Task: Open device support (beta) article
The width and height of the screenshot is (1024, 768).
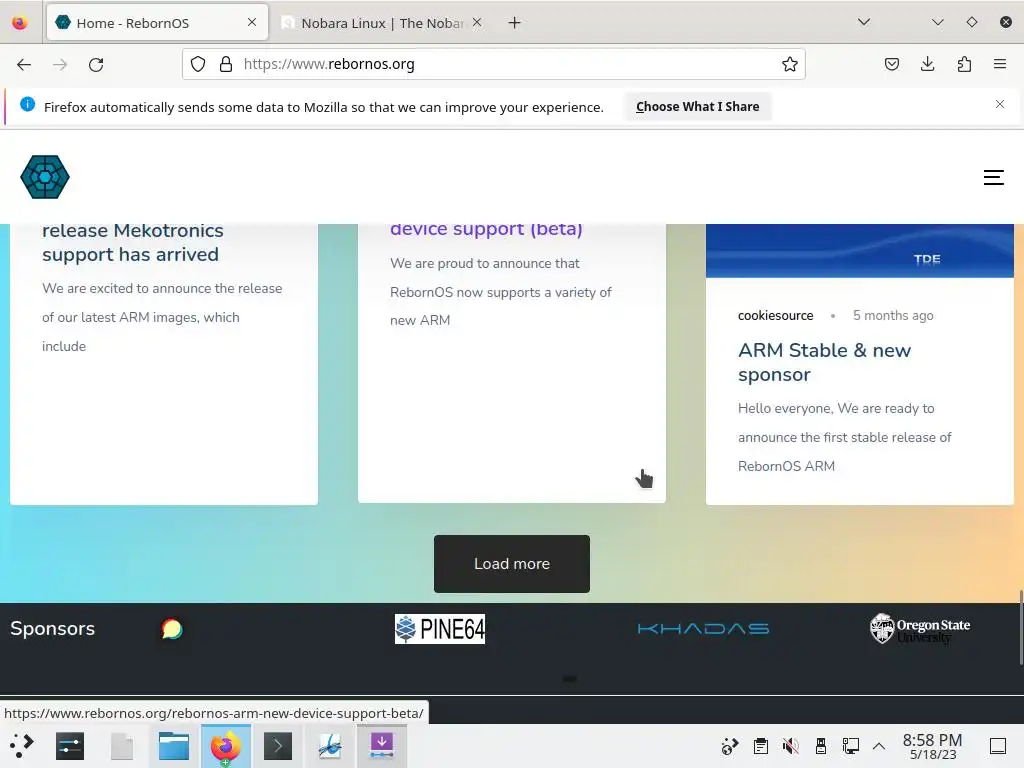Action: (x=486, y=230)
